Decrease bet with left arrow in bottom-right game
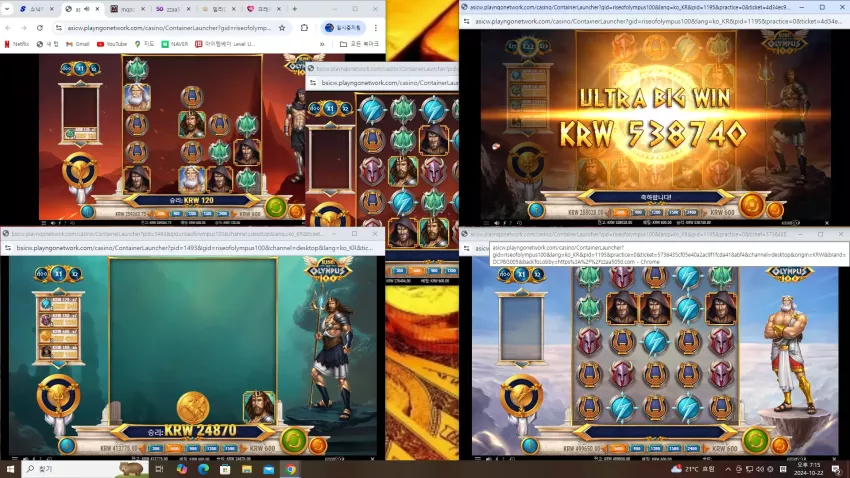This screenshot has height=478, width=850. click(x=605, y=448)
